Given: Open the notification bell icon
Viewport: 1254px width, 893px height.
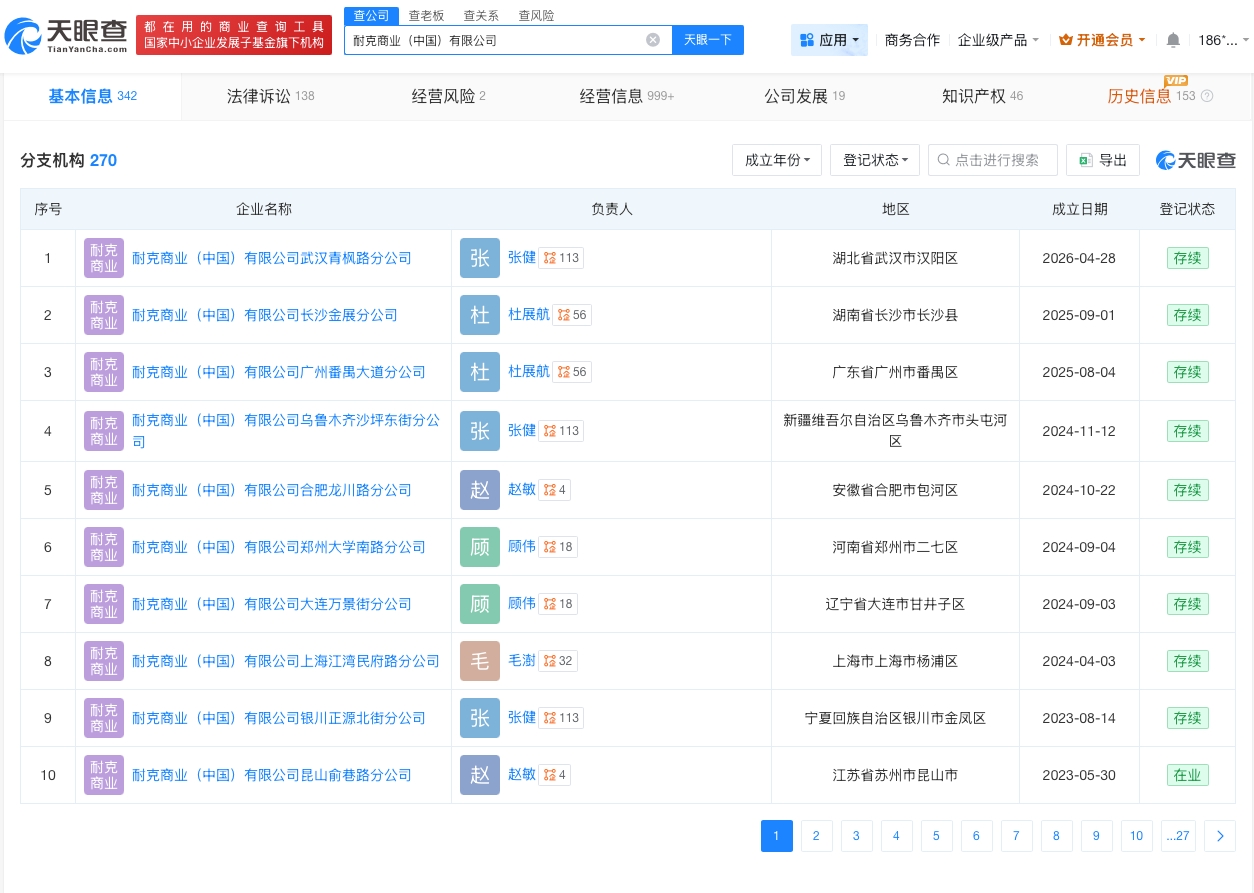Looking at the screenshot, I should coord(1173,40).
